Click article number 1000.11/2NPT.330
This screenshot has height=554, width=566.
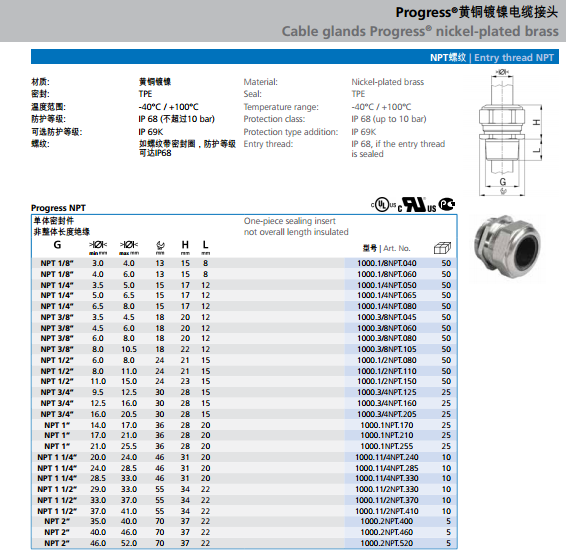click(387, 489)
